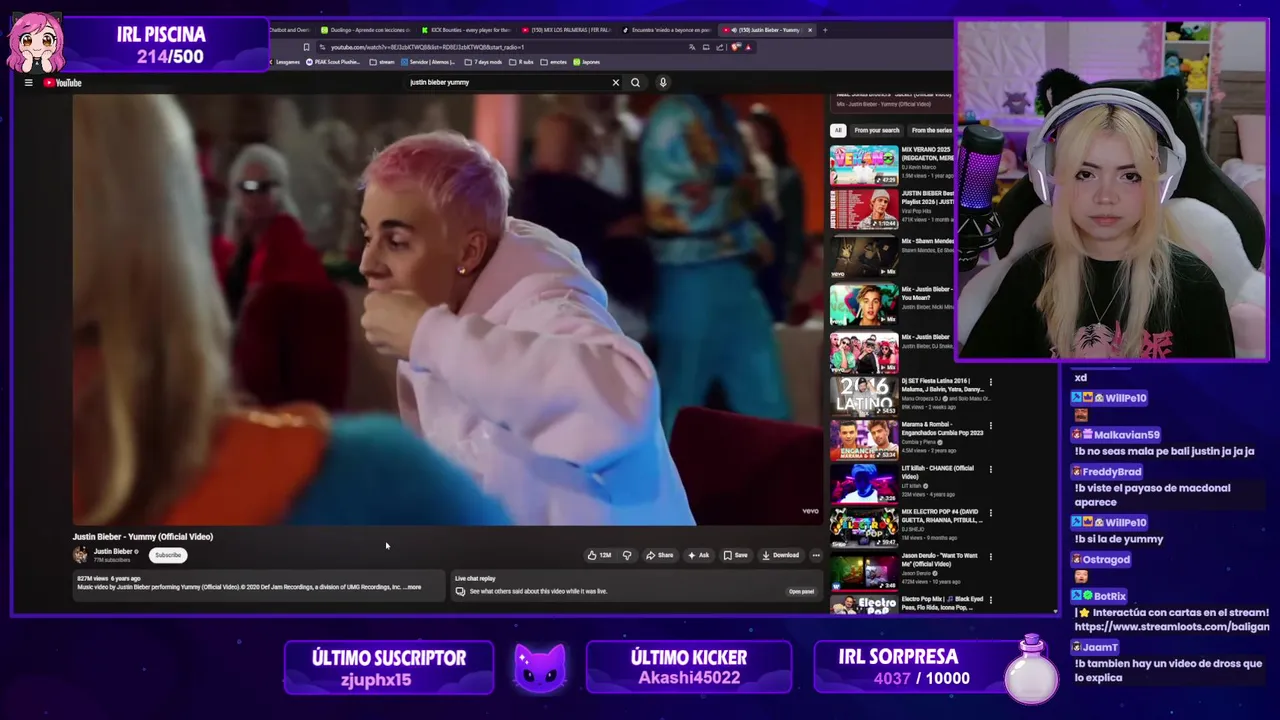Click the browser address bar URL

pos(427,47)
